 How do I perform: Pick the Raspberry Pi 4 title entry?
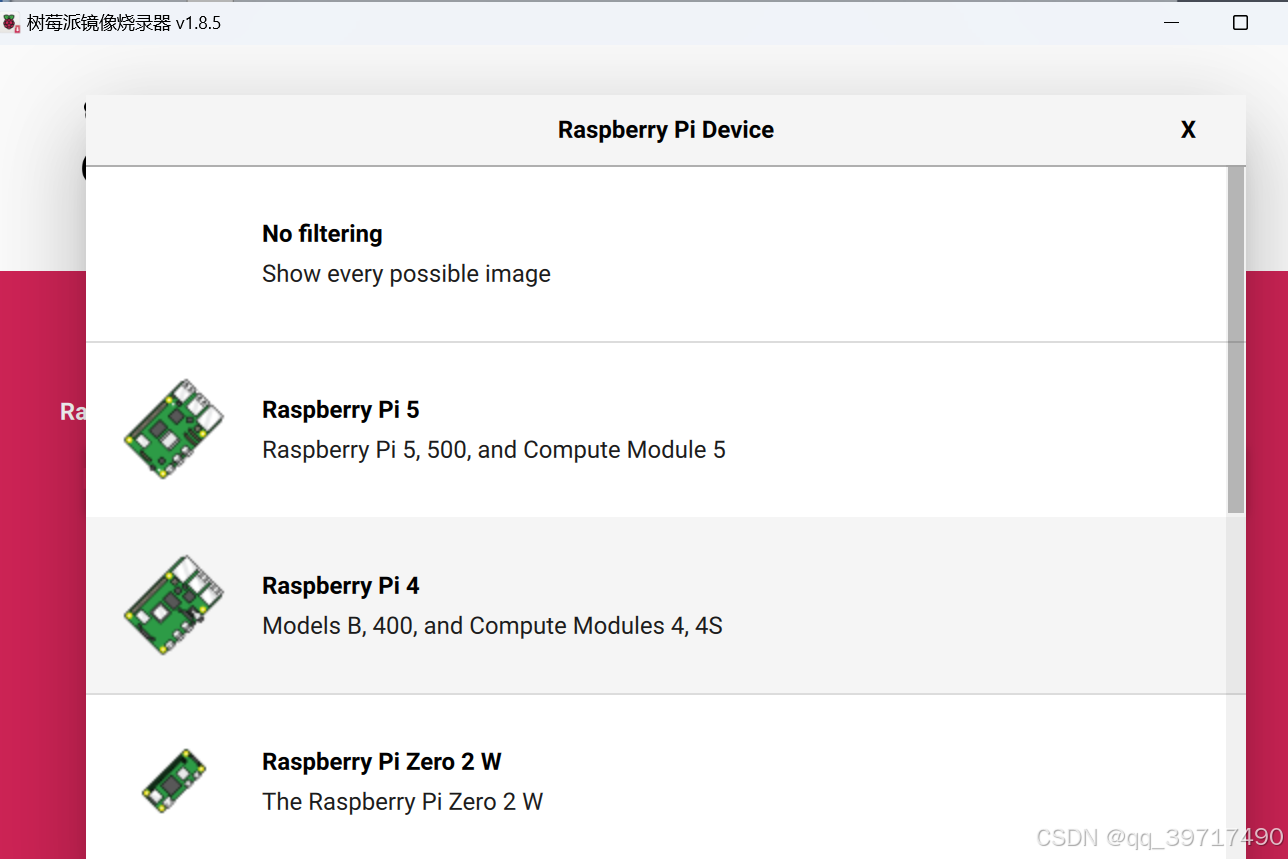pyautogui.click(x=341, y=586)
